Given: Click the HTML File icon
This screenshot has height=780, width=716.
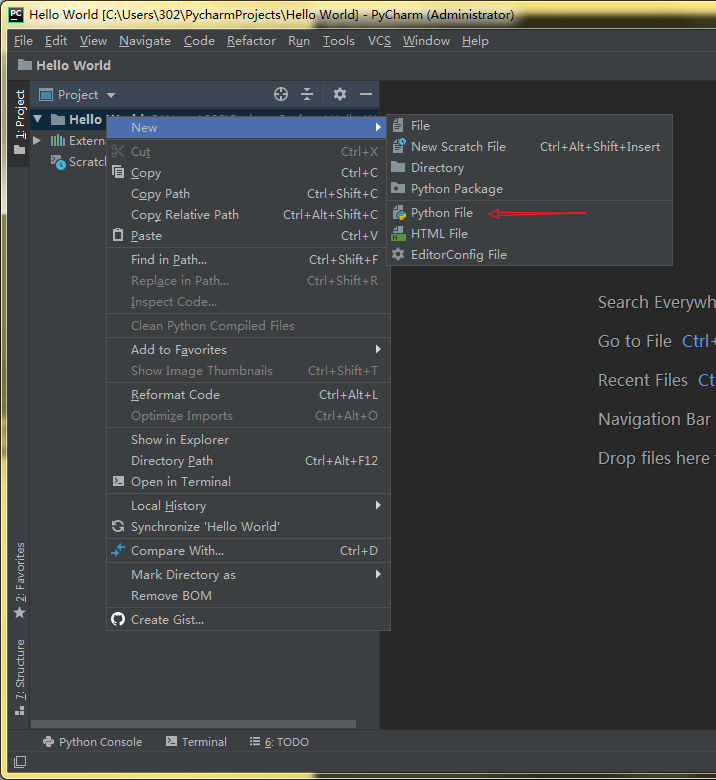Looking at the screenshot, I should [x=399, y=234].
